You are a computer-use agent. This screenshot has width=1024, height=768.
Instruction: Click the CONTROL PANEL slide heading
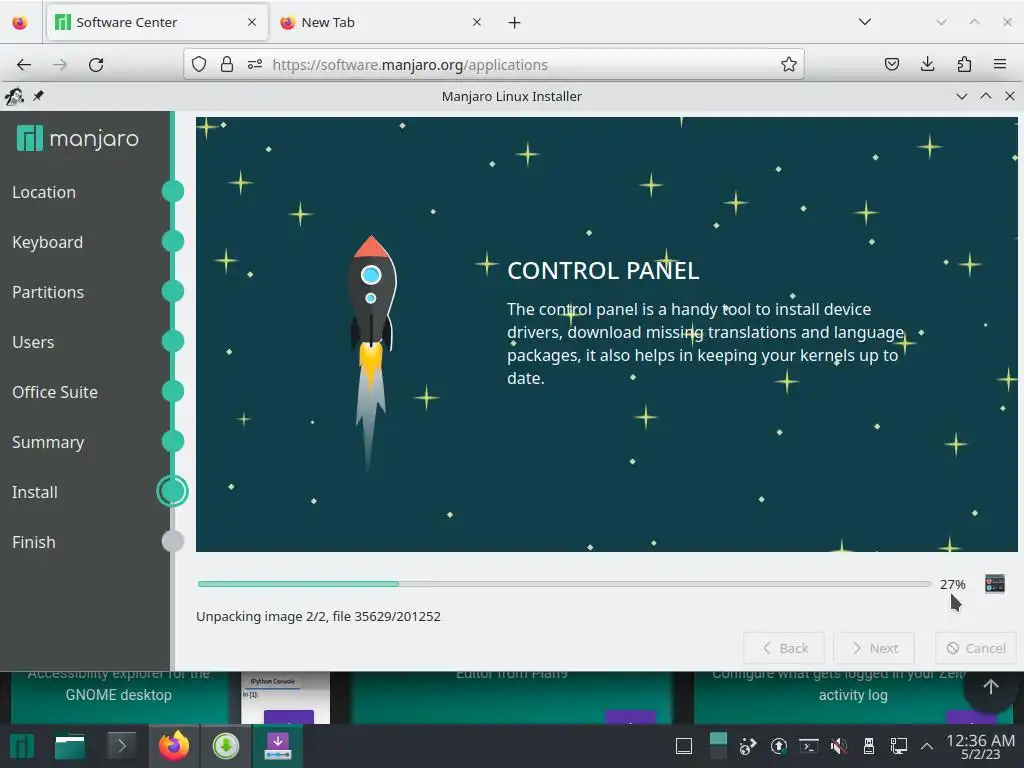coord(603,270)
